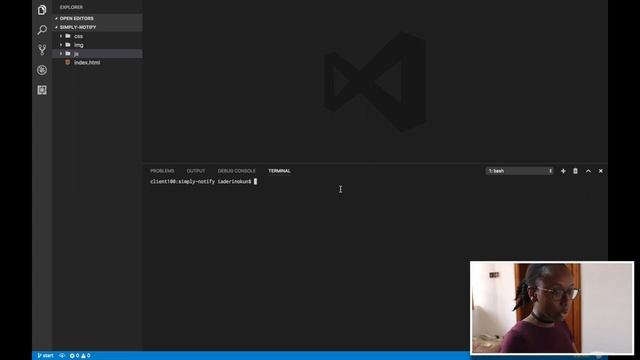Open the Debug view icon
Viewport: 640px width, 360px height.
[42, 70]
